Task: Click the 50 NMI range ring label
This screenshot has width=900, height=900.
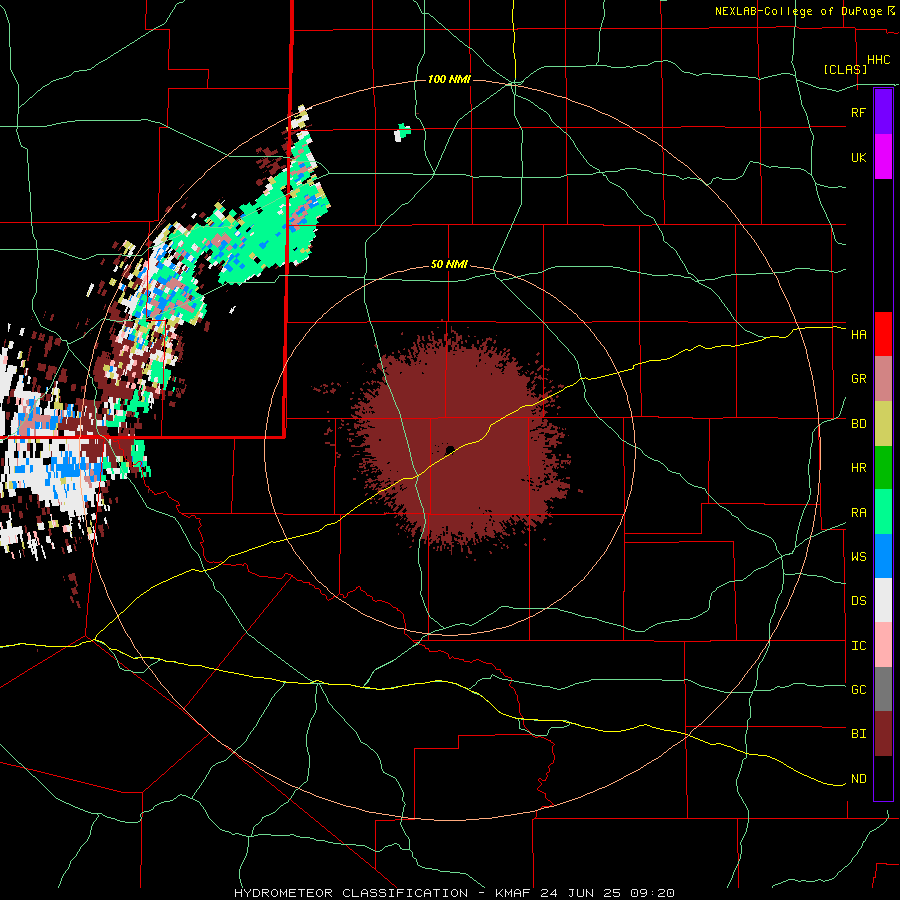Action: tap(449, 264)
